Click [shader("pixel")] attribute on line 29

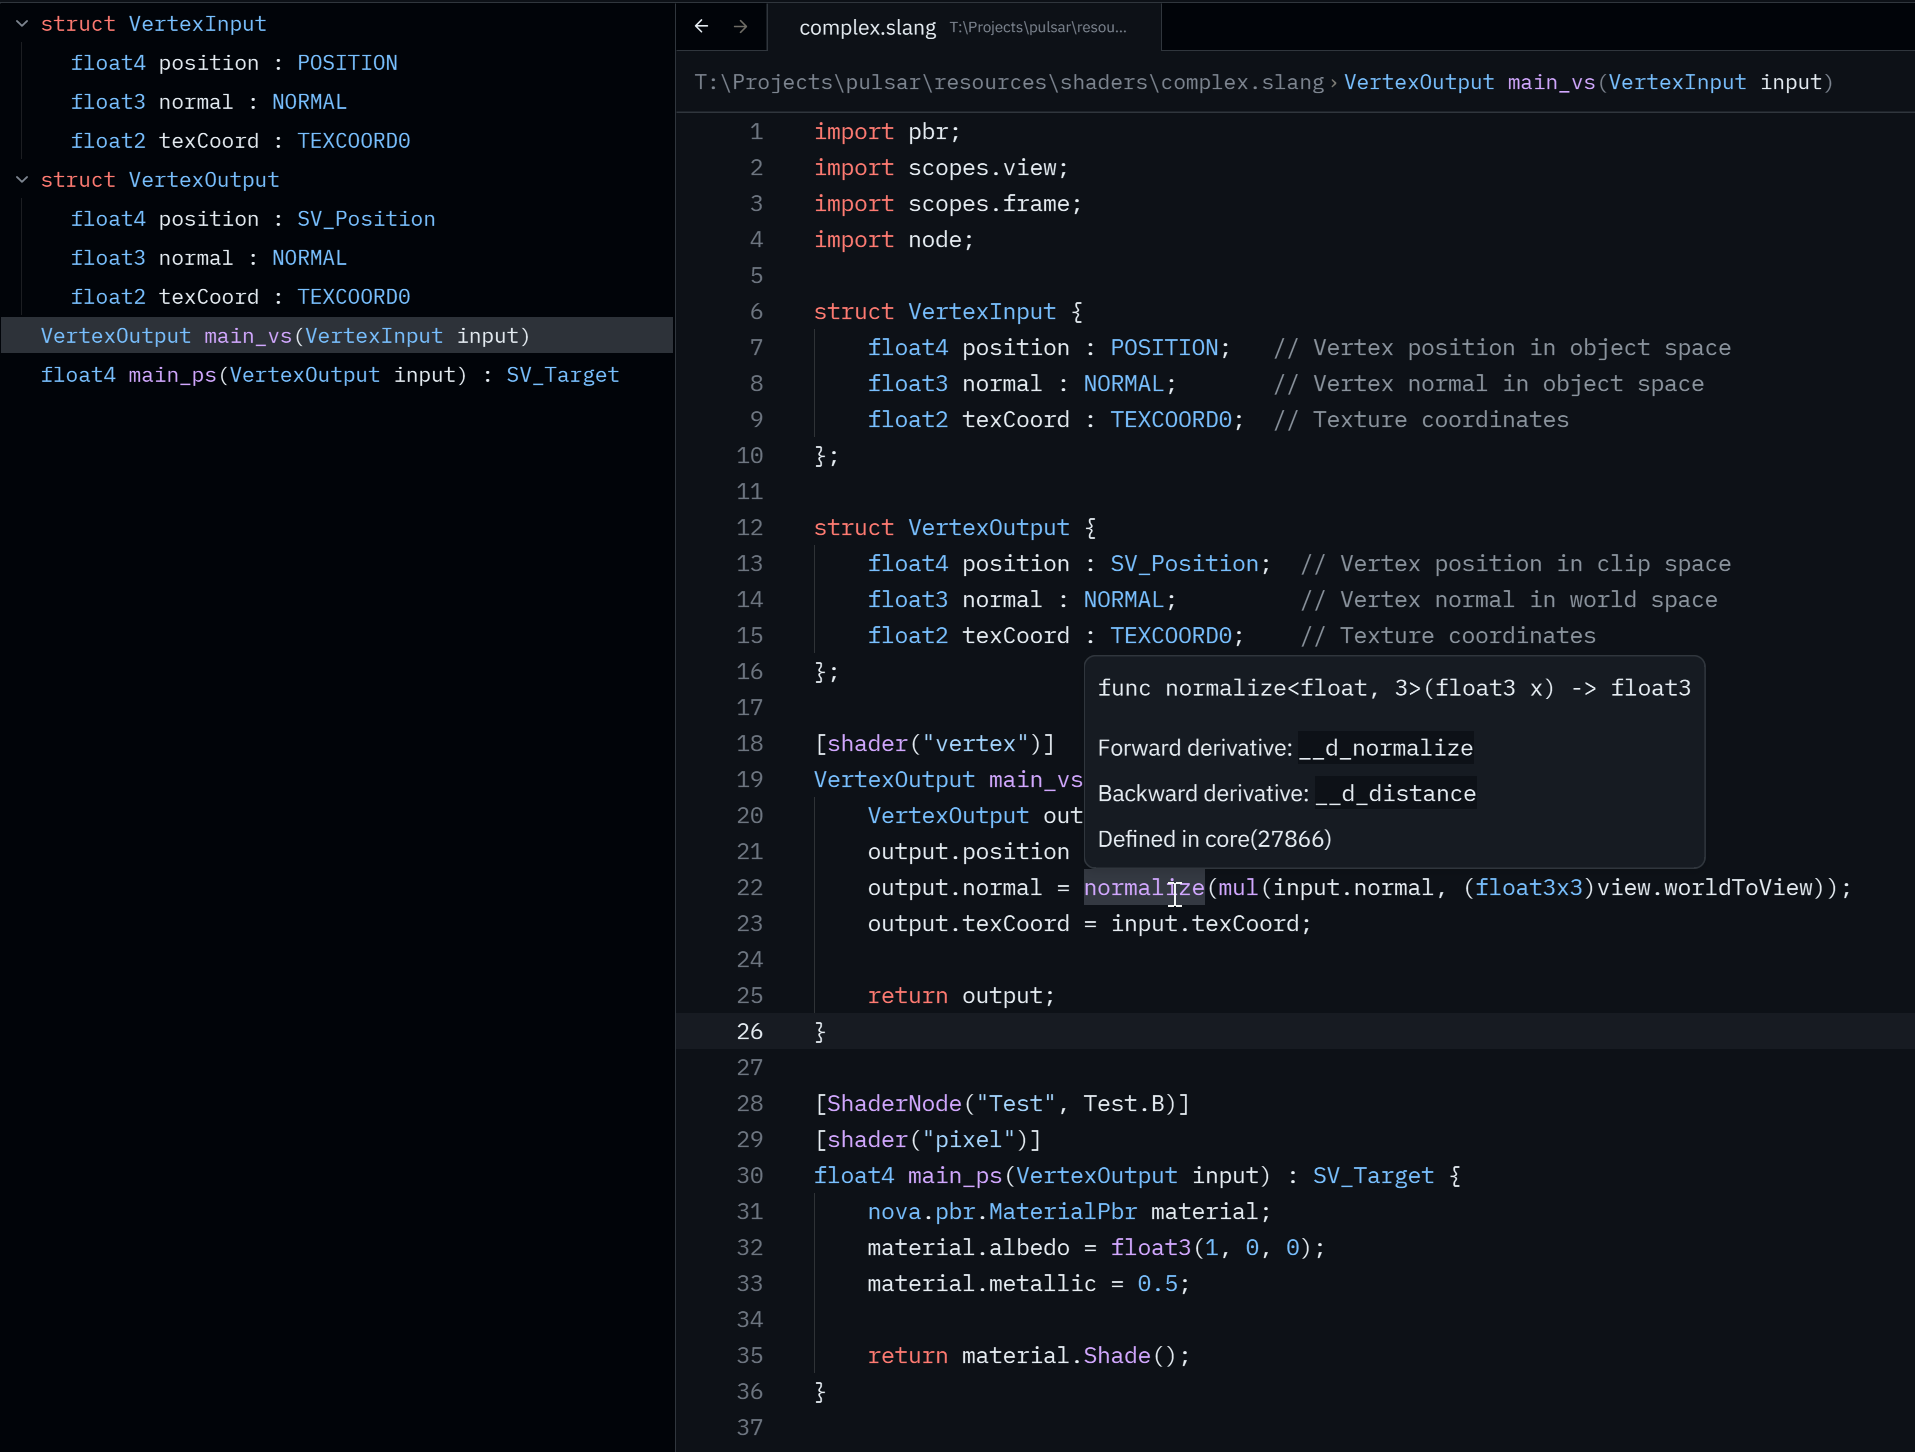(928, 1139)
